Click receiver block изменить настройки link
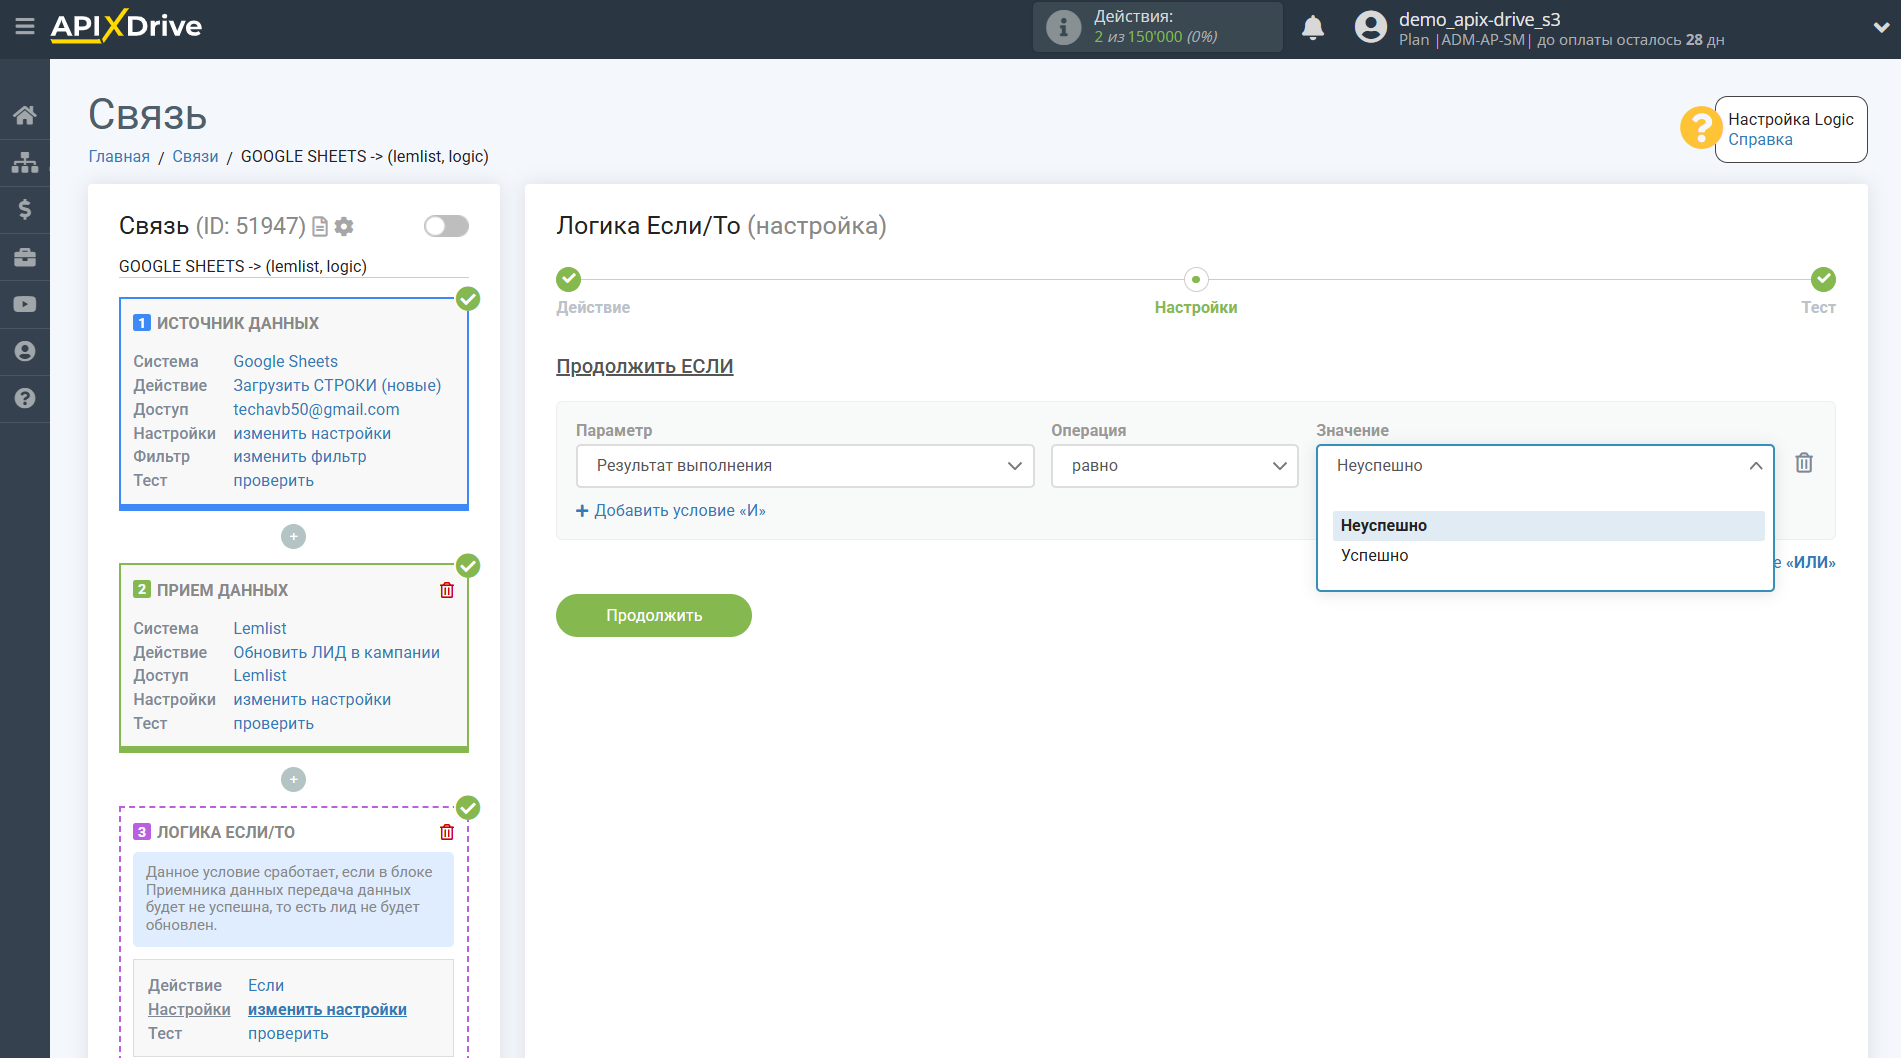 (x=312, y=700)
